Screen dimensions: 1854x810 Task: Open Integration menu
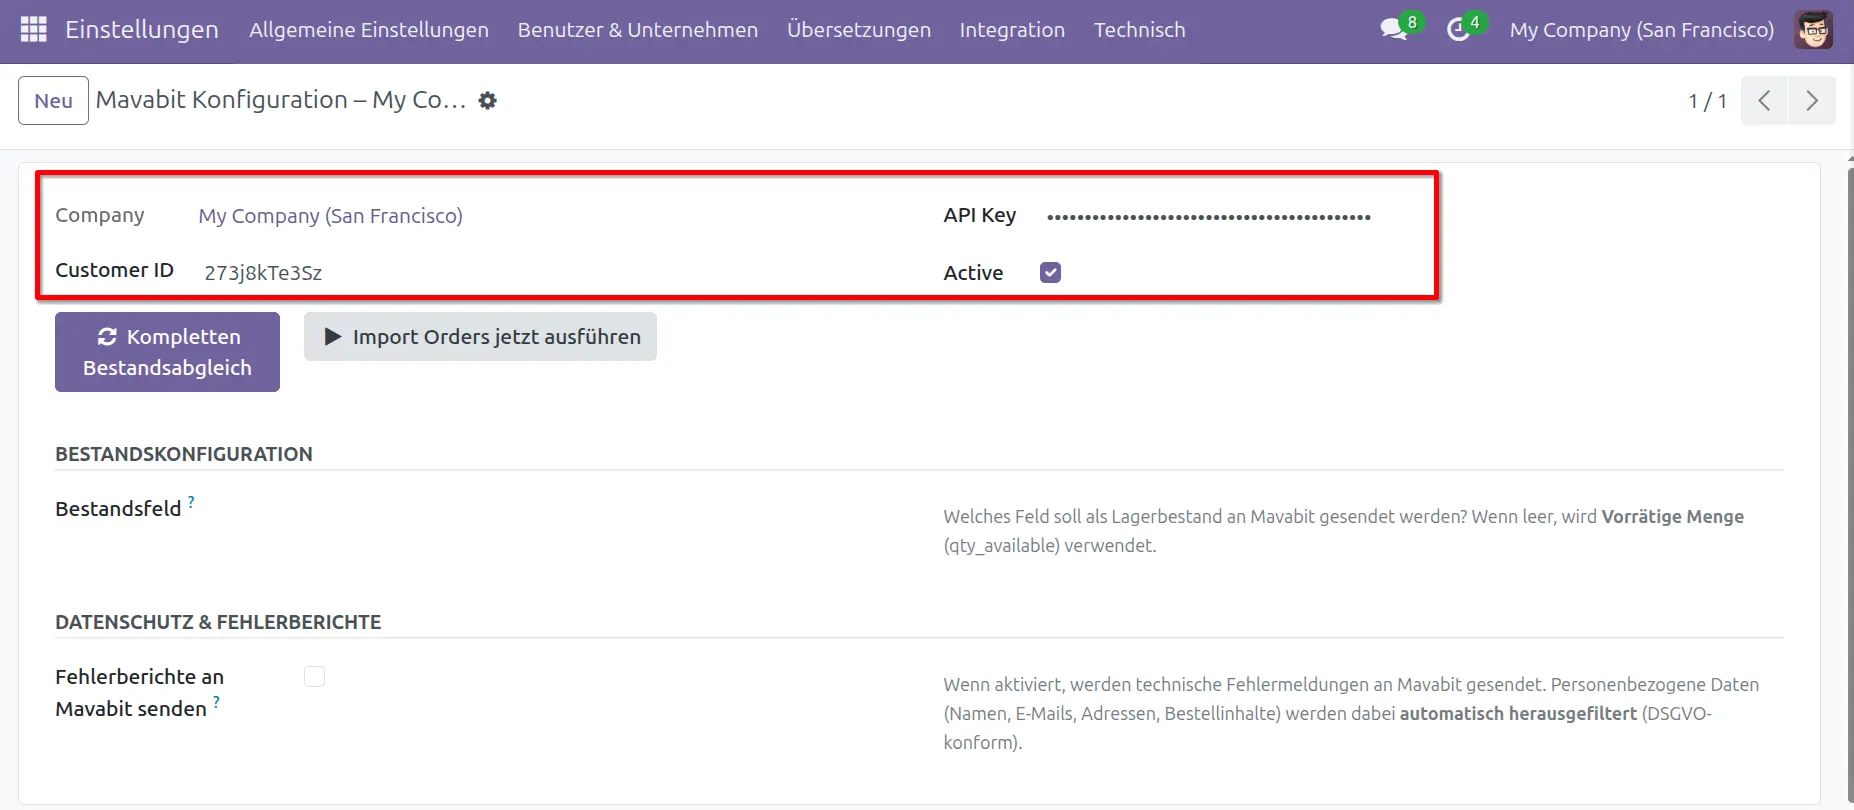(1012, 30)
